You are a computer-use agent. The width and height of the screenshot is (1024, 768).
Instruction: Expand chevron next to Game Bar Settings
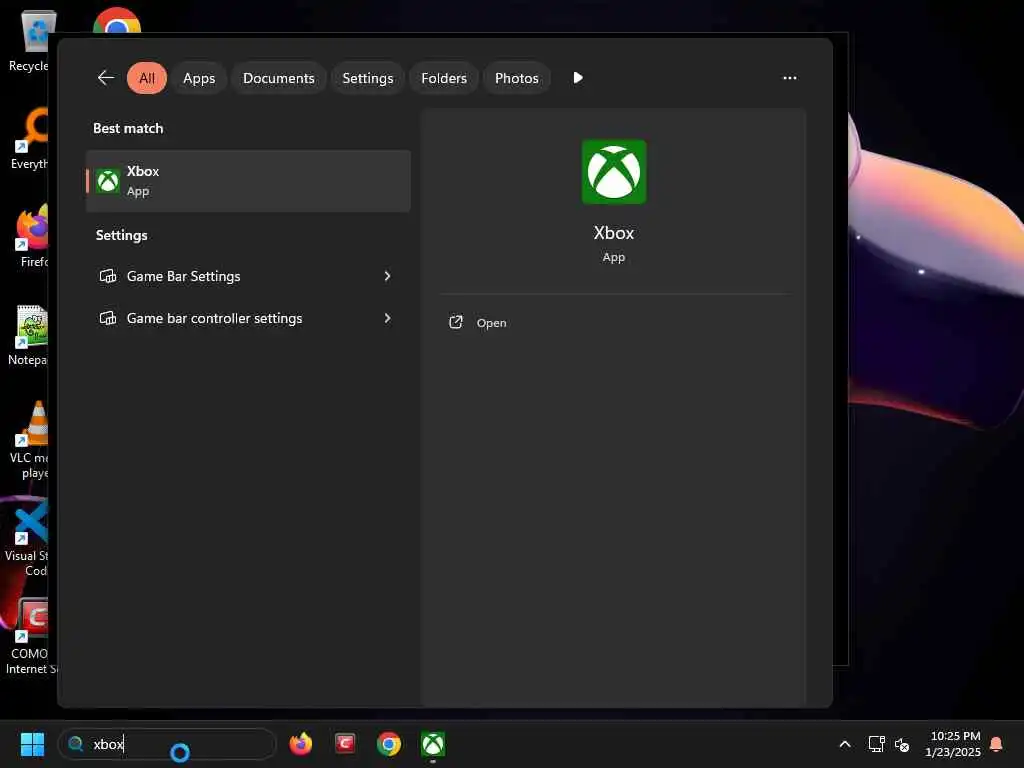click(387, 276)
